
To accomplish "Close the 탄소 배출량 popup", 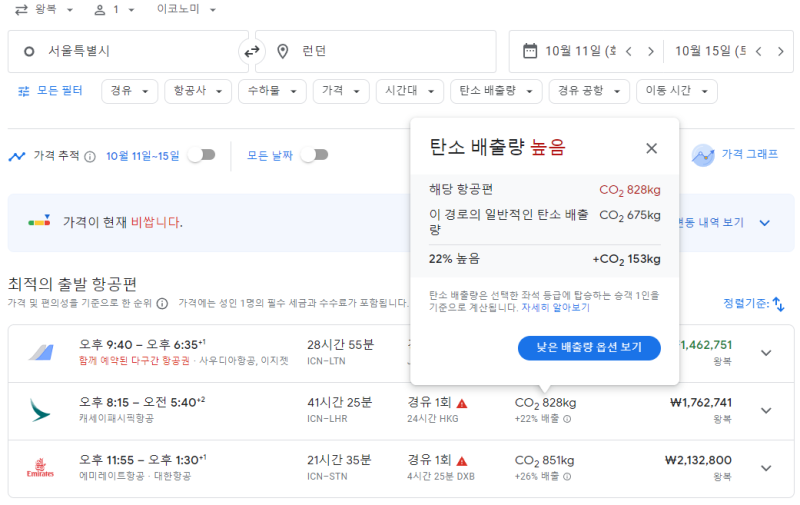I will (652, 148).
